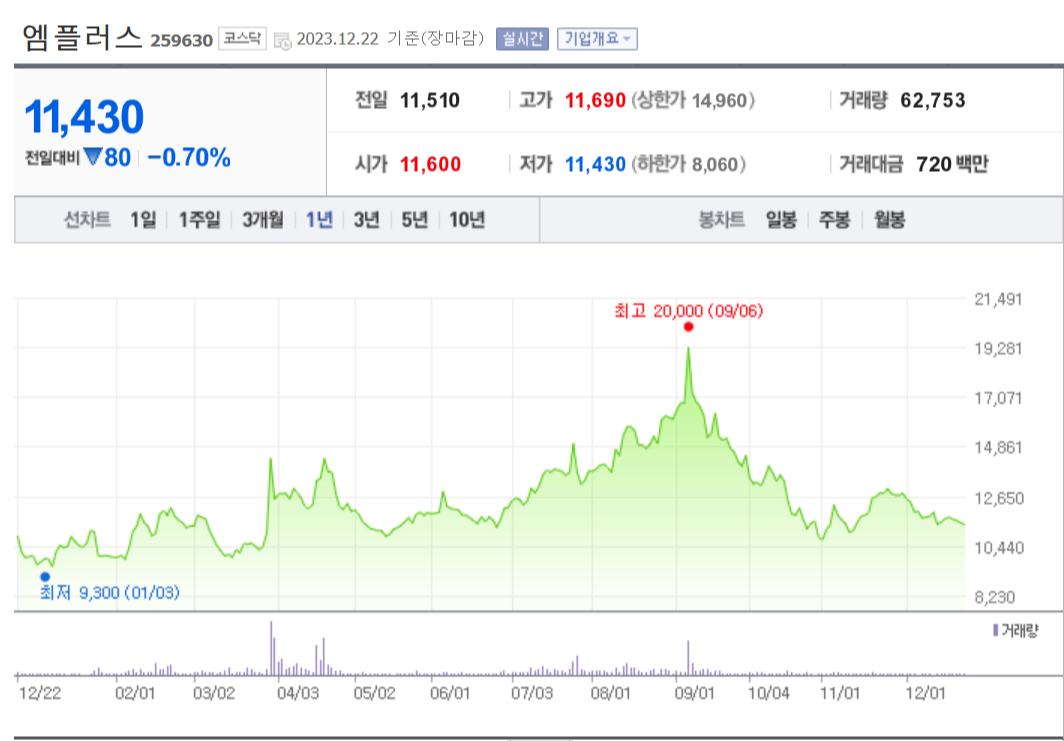Image resolution: width=1064 pixels, height=741 pixels.
Task: Click the 실시간 button
Action: [522, 39]
